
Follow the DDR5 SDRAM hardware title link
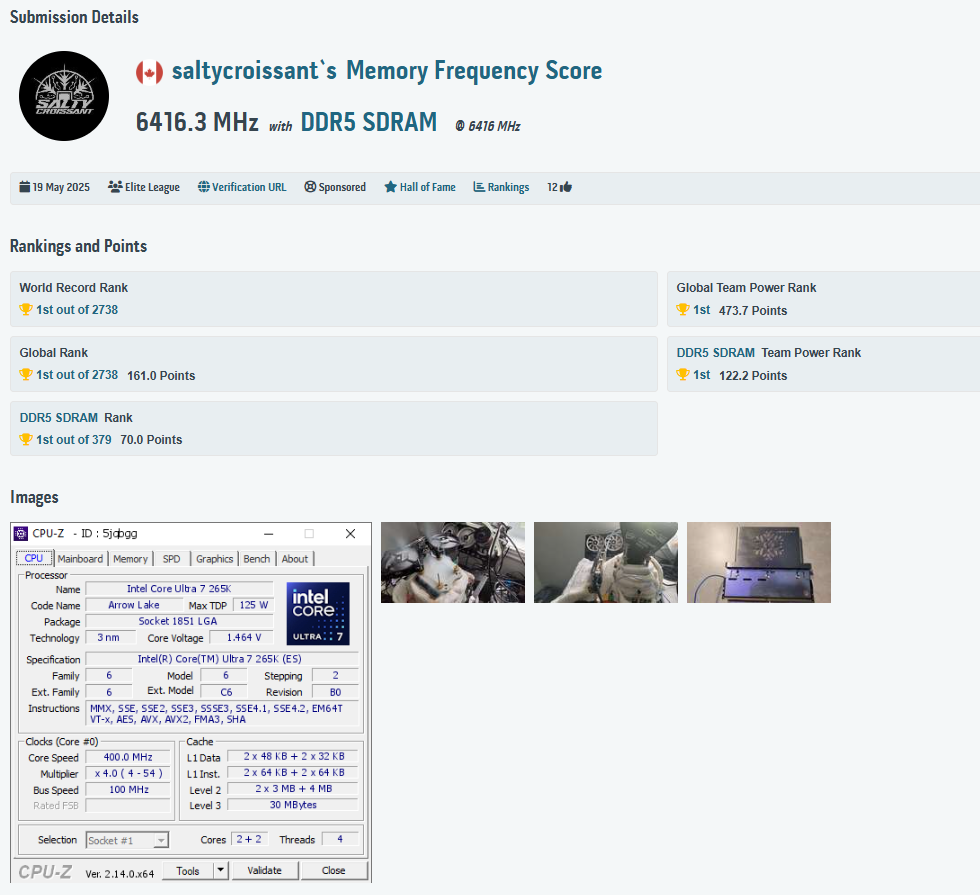(x=368, y=123)
